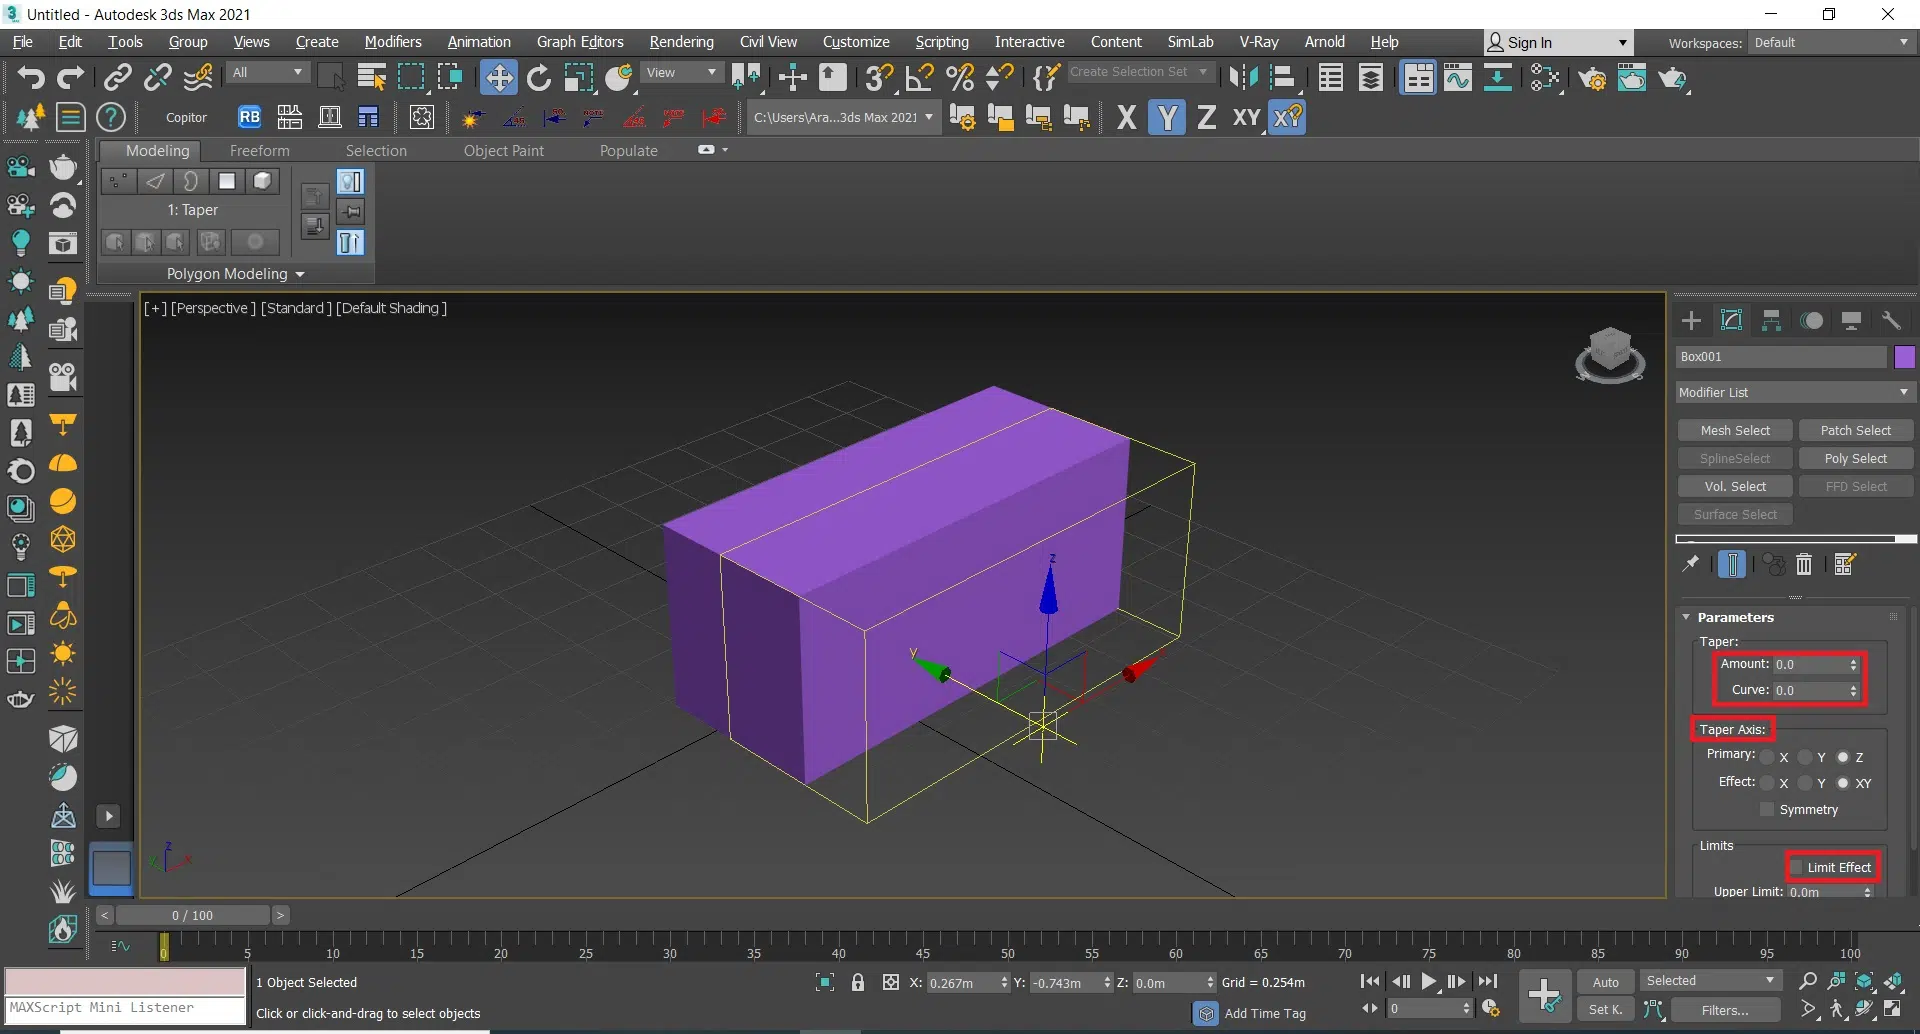Open the Hierarchy command panel tab
The height and width of the screenshot is (1034, 1920).
1771,320
